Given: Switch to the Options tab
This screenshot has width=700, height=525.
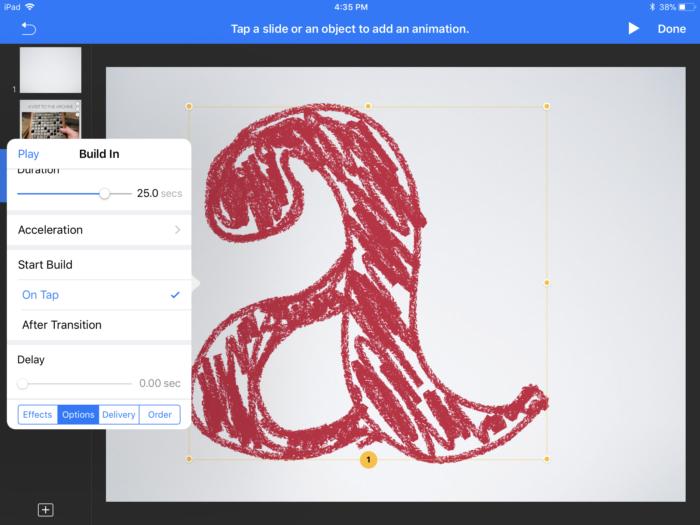Looking at the screenshot, I should pos(78,415).
